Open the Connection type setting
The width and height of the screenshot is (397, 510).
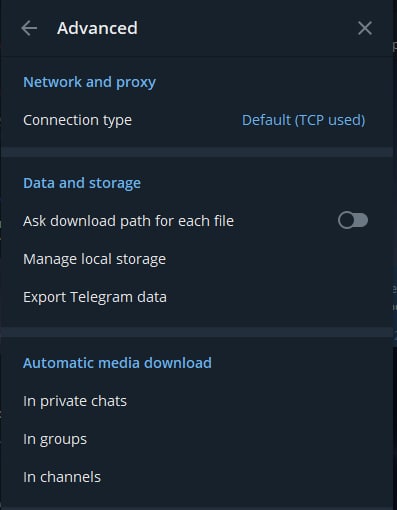pos(197,120)
